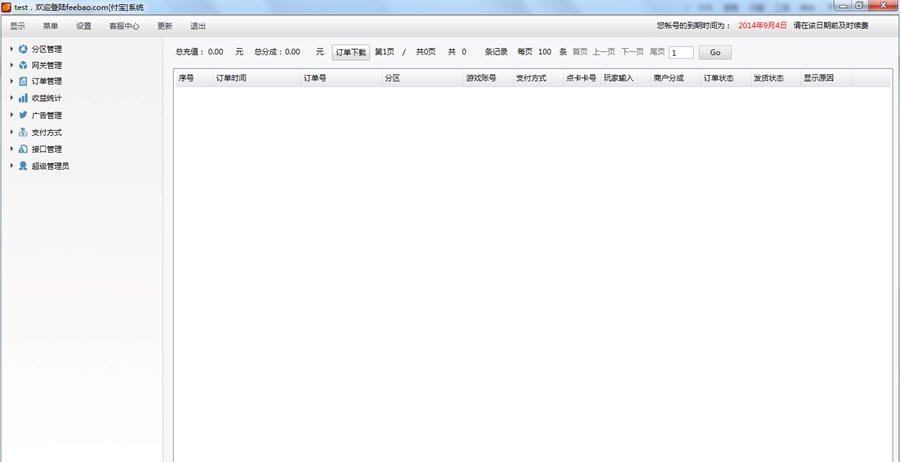Expand the 广告管理 tree node arrow
Viewport: 900px width, 462px height.
[x=11, y=115]
